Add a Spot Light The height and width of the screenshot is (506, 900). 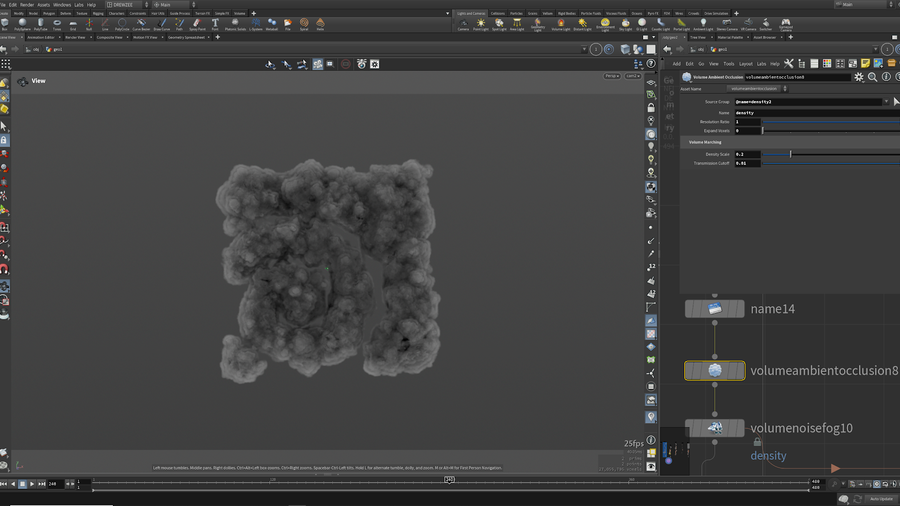[x=499, y=24]
